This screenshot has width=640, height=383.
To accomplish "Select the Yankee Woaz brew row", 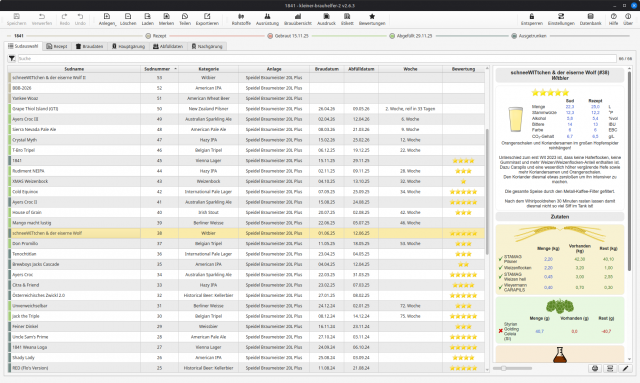I will click(247, 98).
